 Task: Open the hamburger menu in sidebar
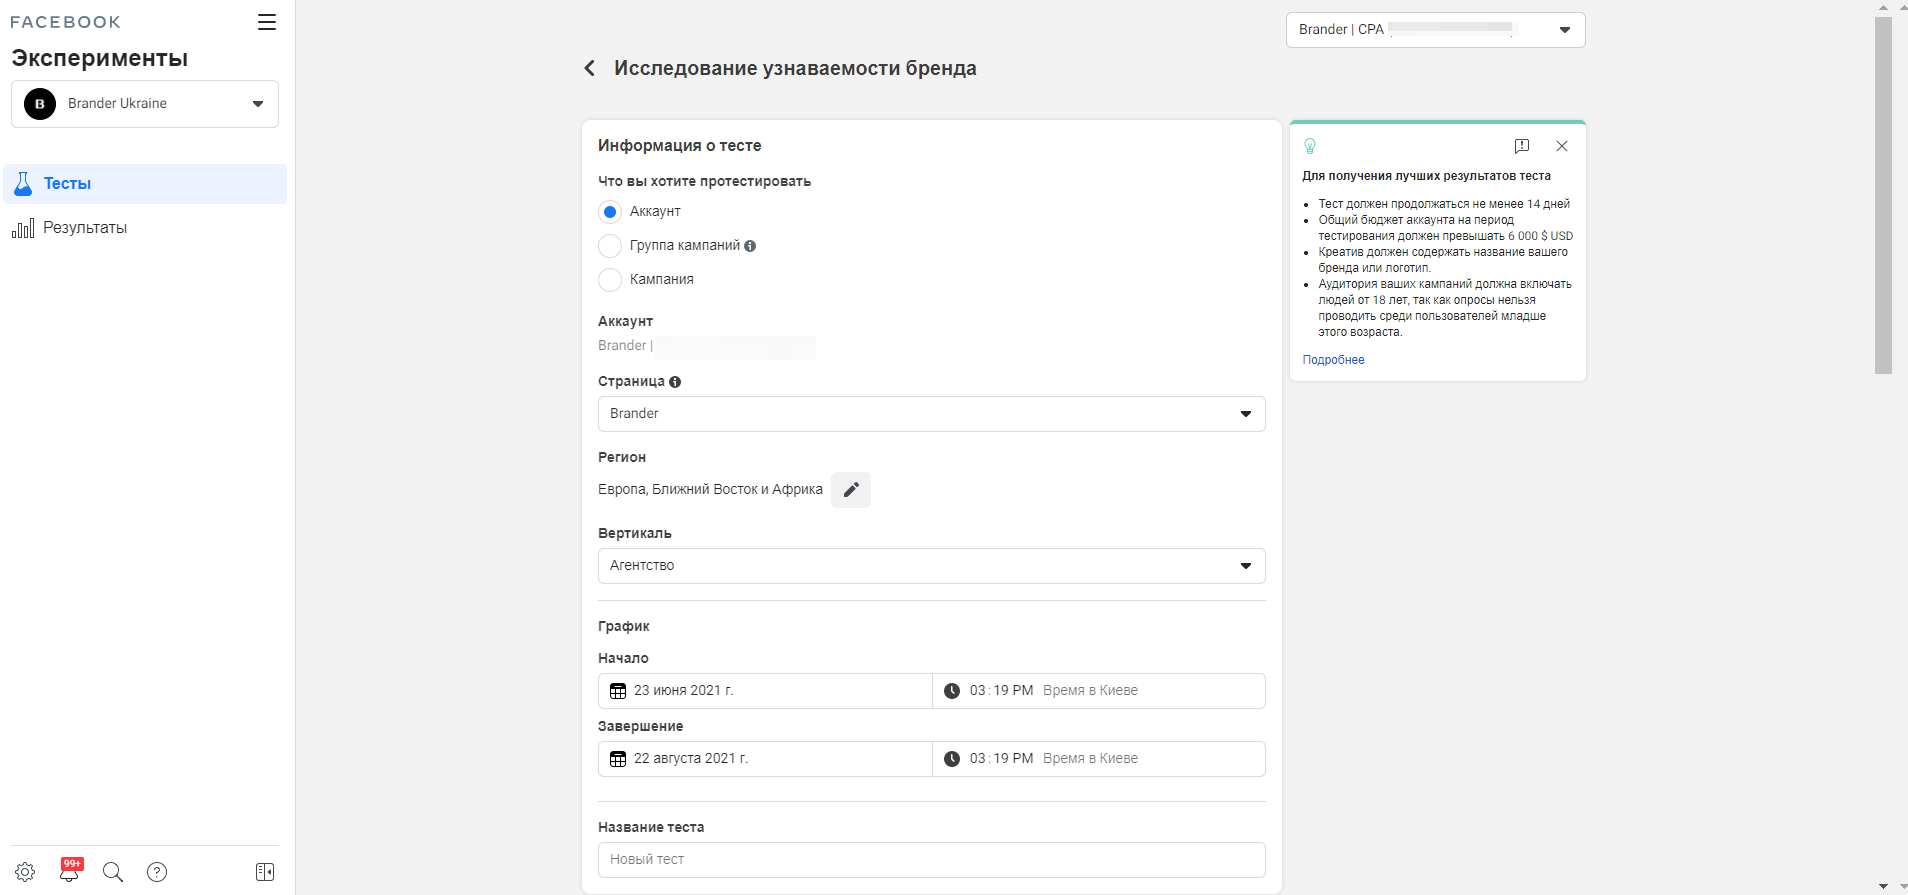266,22
